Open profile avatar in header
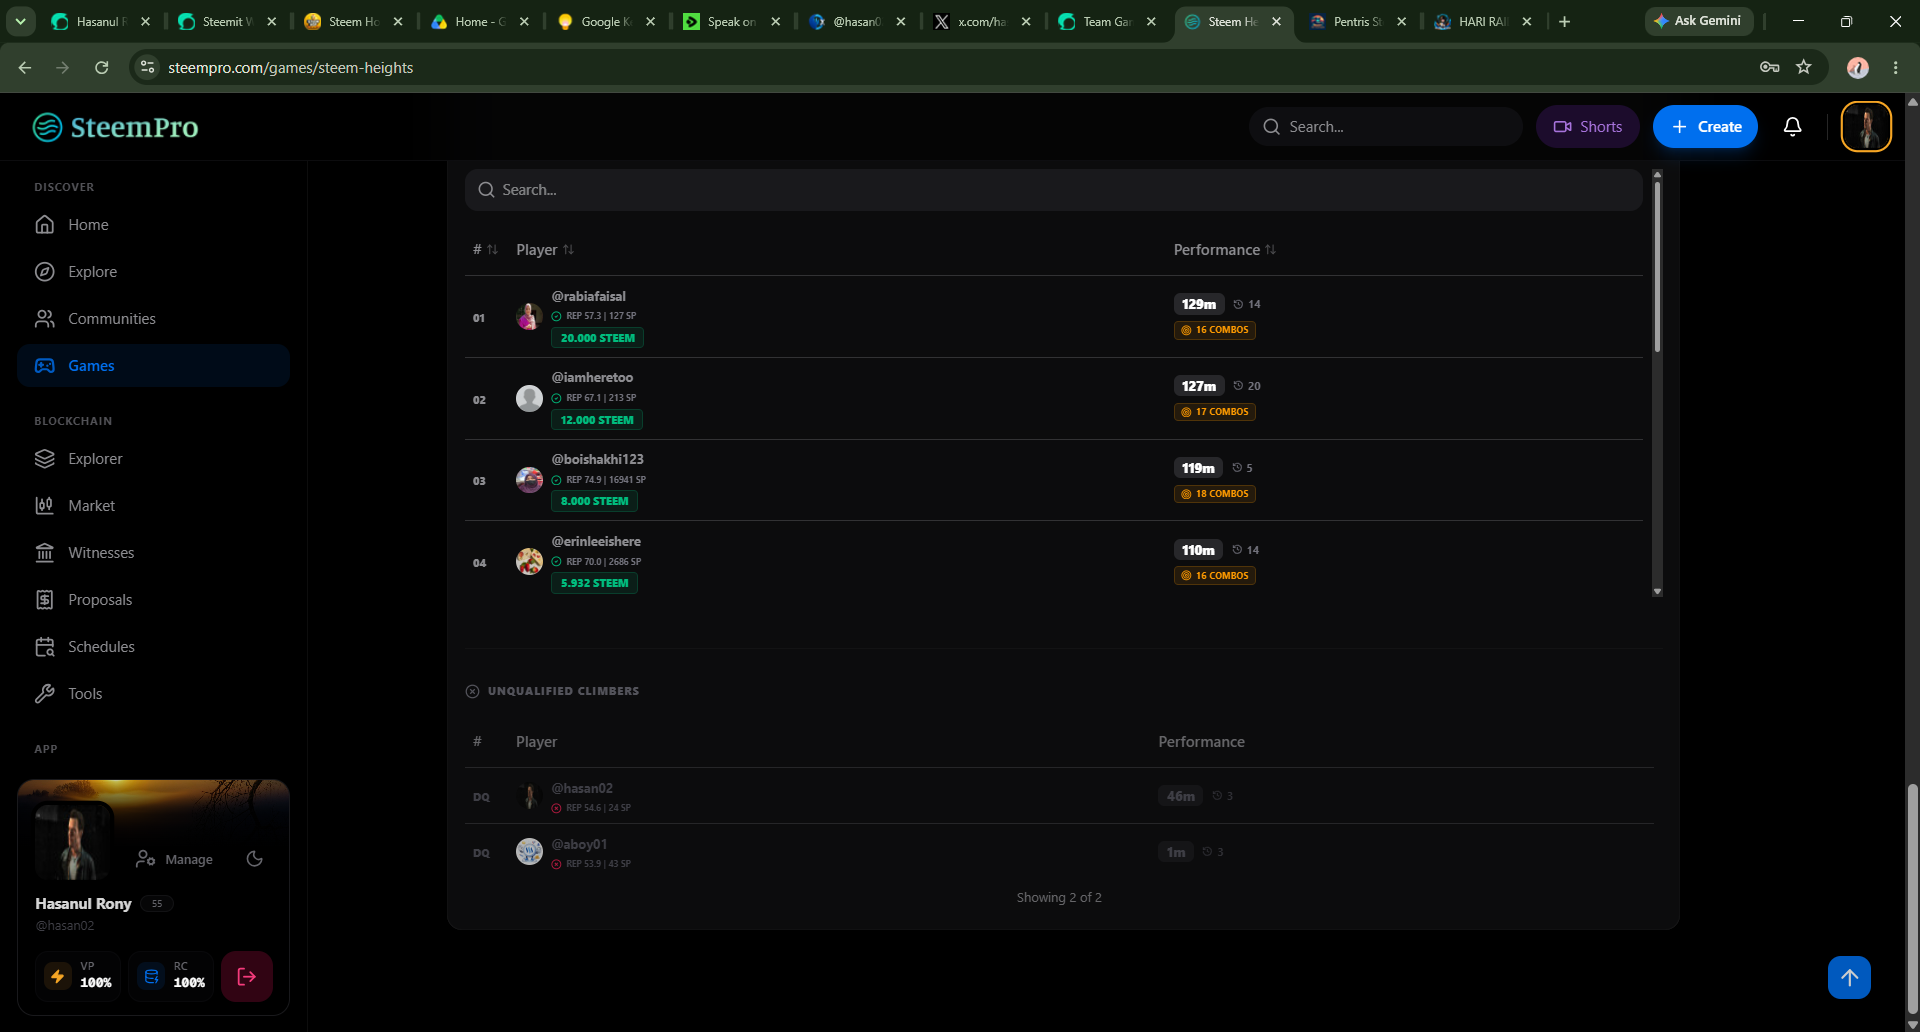The height and width of the screenshot is (1032, 1920). pos(1866,127)
